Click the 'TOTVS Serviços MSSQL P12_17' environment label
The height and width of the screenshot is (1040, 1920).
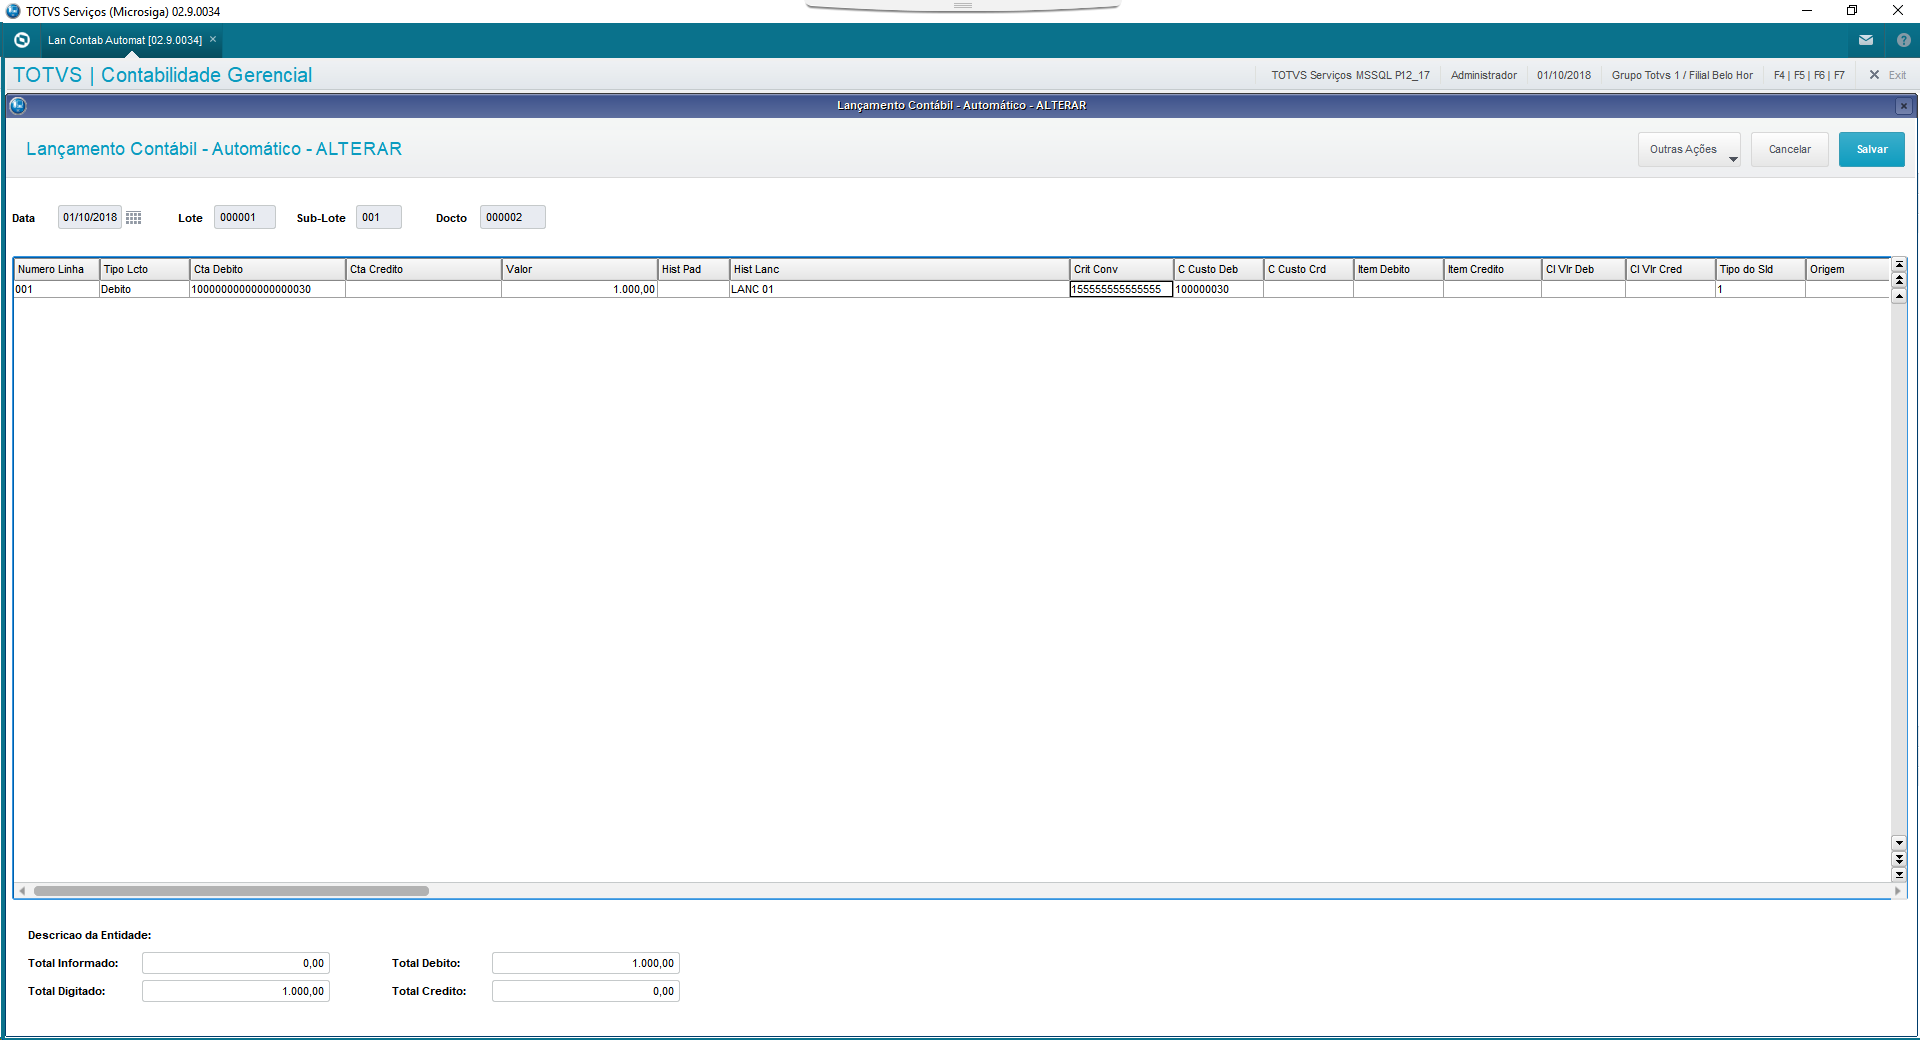1350,75
